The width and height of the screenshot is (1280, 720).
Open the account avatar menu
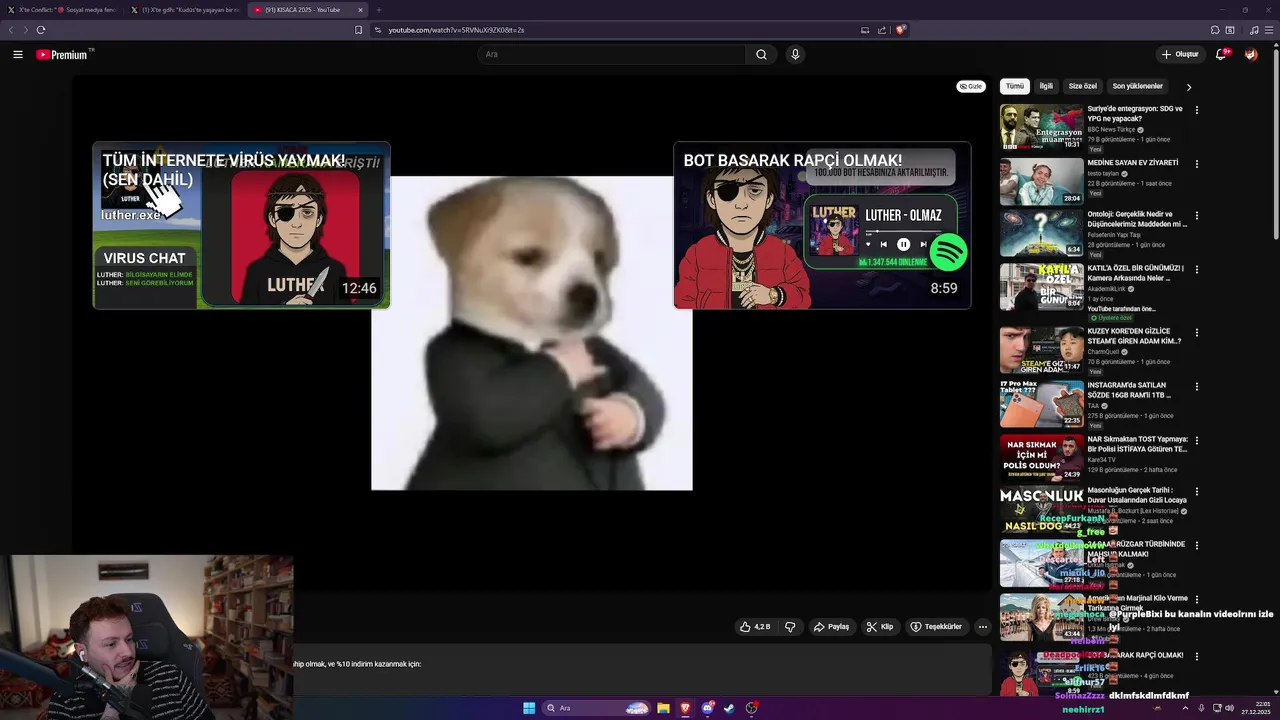coord(1251,54)
